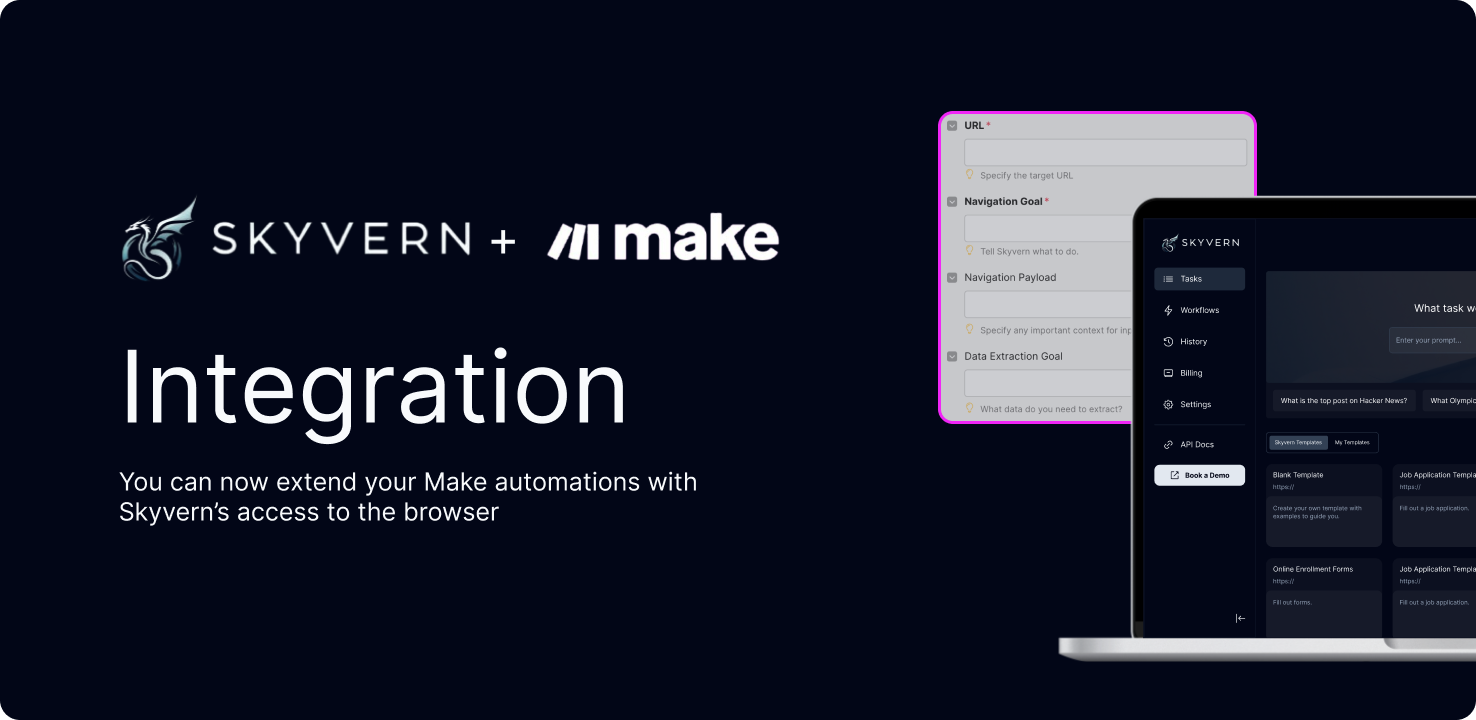1476x720 pixels.
Task: Click 'Create your own template with examples' text
Action: (x=1317, y=512)
